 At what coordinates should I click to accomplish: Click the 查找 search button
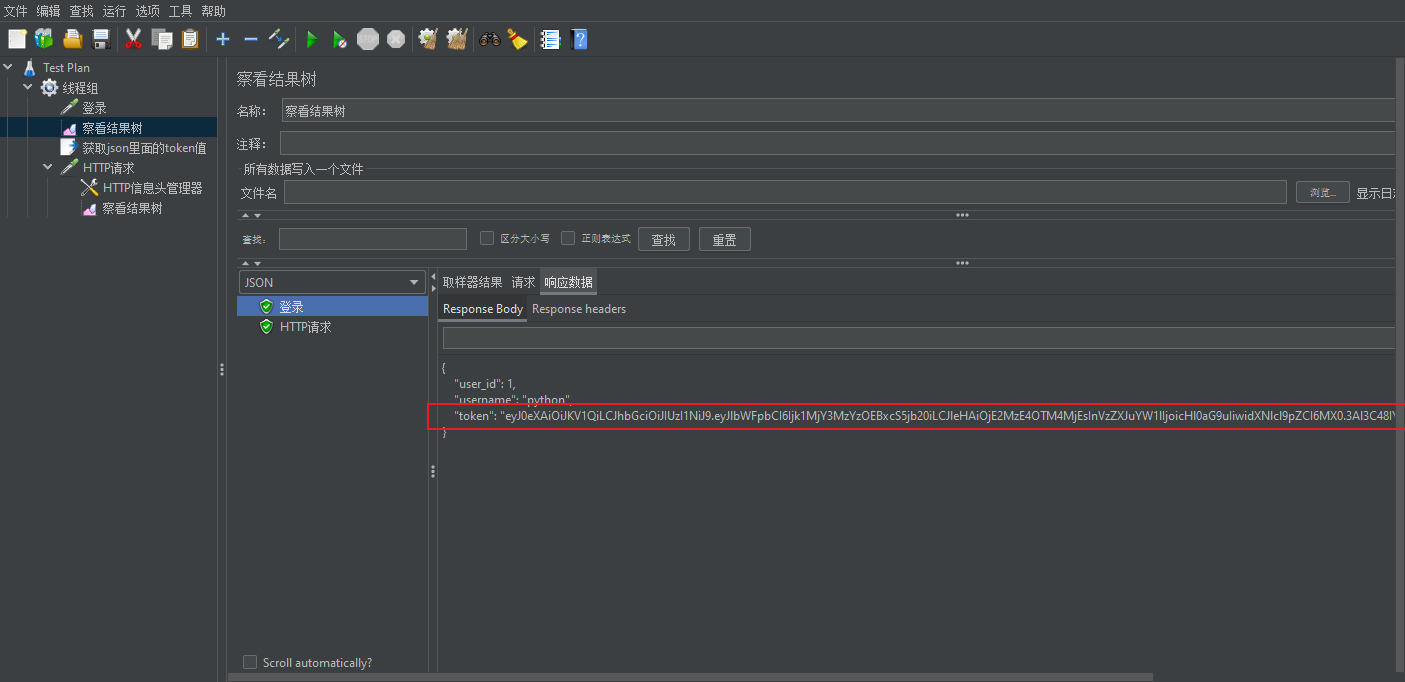pos(663,238)
